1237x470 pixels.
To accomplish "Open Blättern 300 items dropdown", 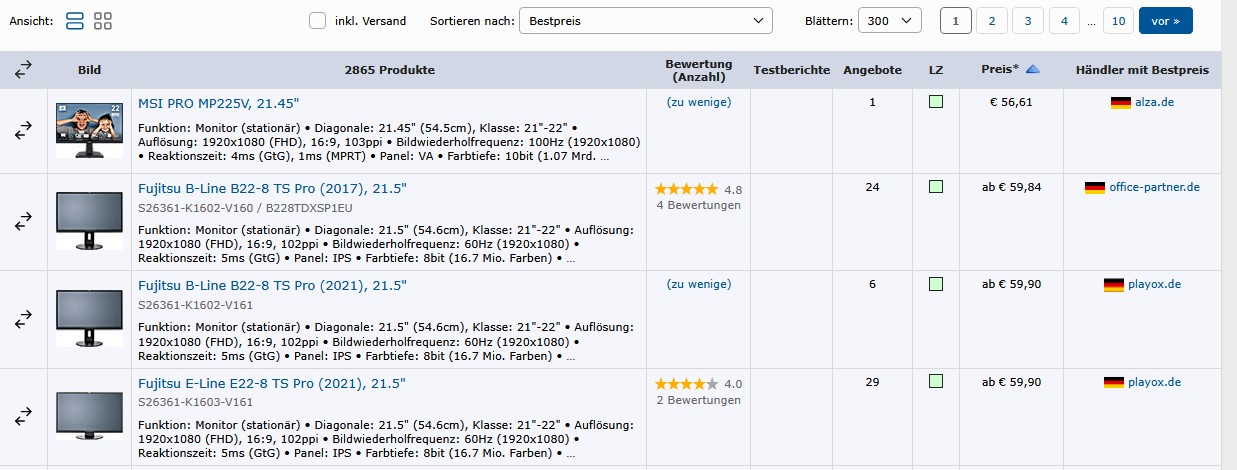I will pos(891,20).
